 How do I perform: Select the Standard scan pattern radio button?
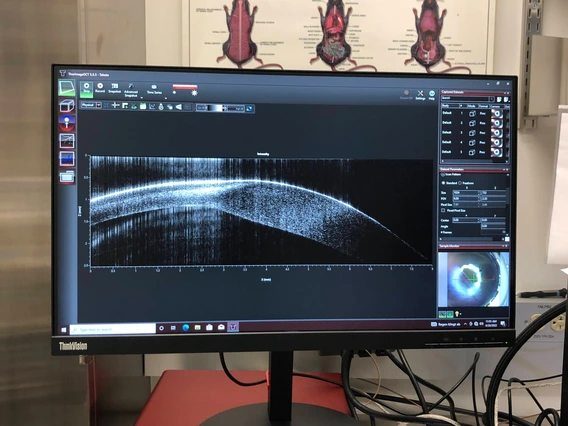[x=443, y=183]
